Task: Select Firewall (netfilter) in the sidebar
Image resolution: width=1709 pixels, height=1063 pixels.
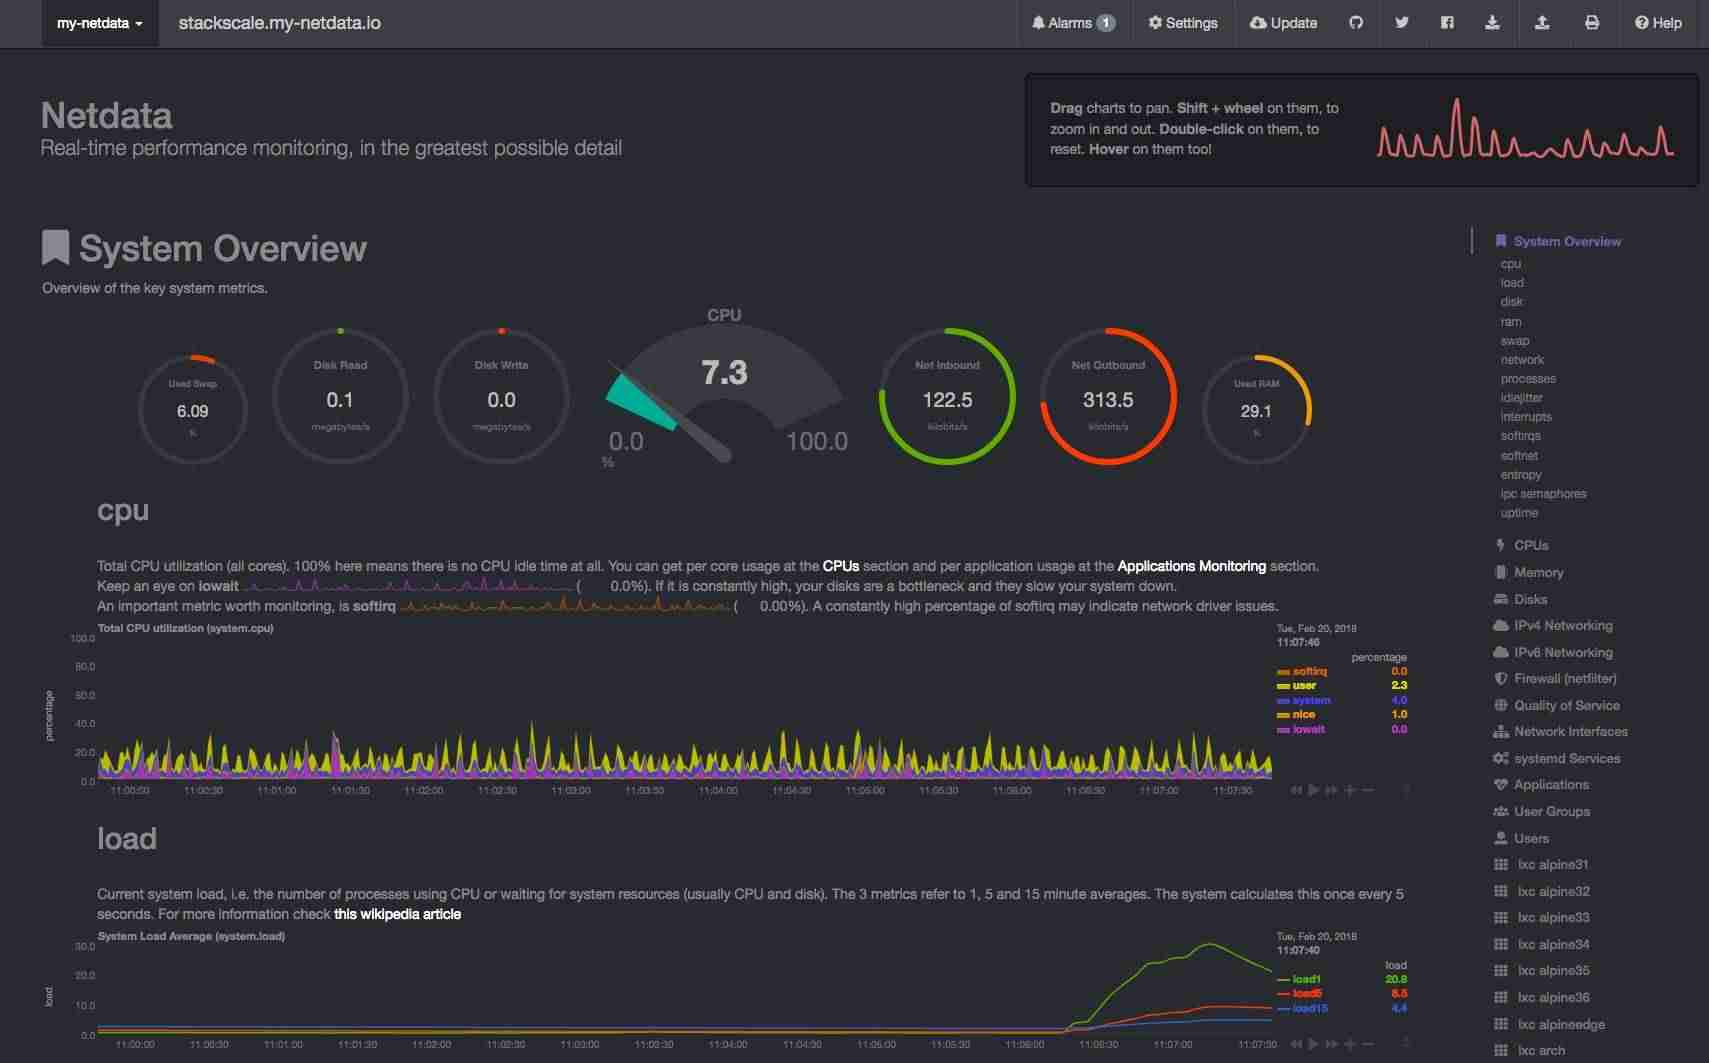Action: pyautogui.click(x=1564, y=678)
